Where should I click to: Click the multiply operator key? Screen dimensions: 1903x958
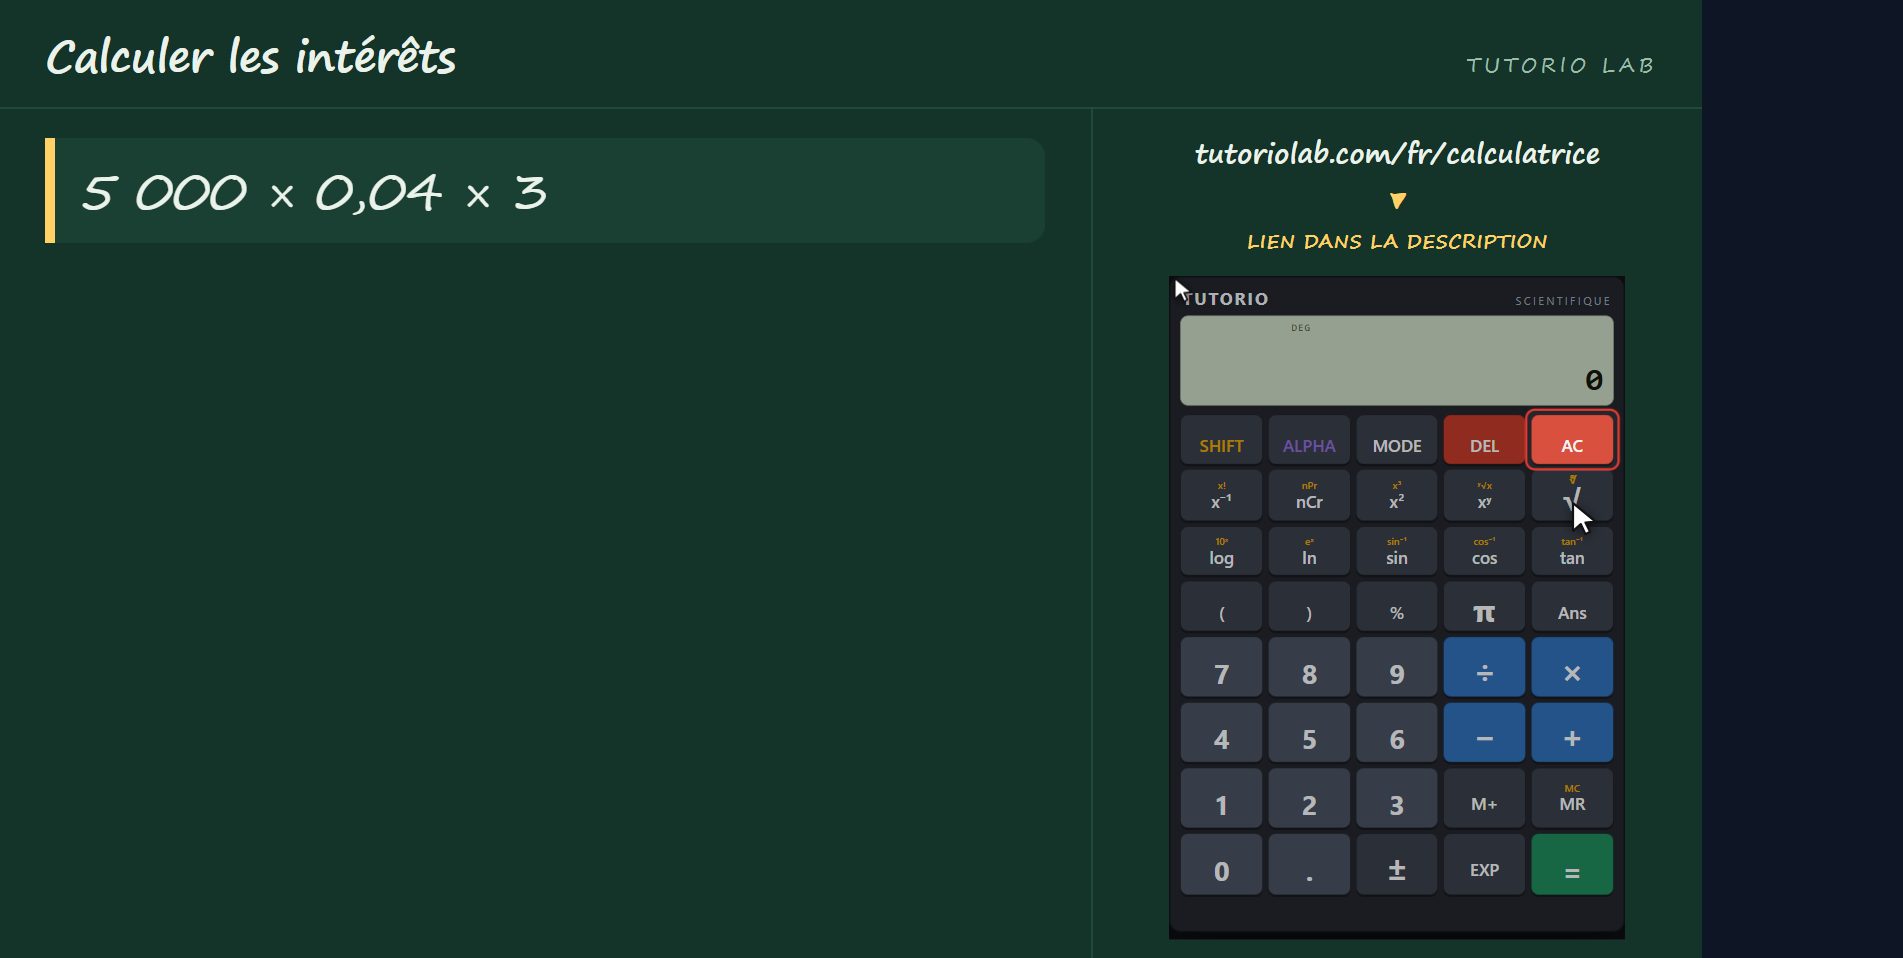(x=1572, y=667)
